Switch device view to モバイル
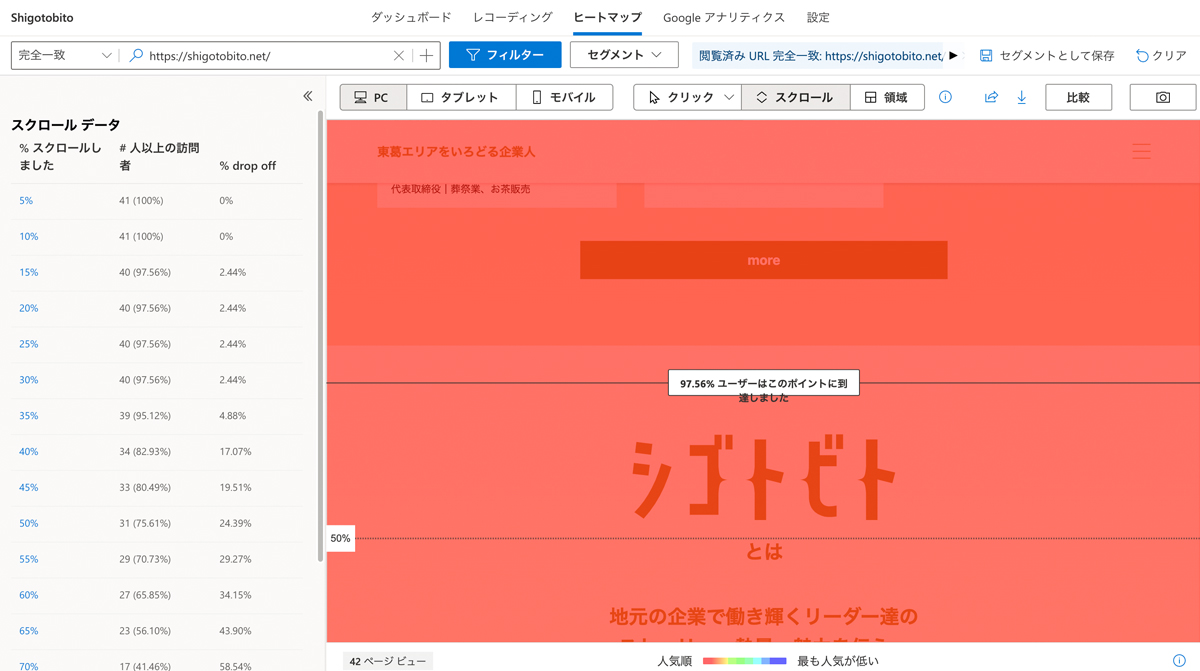This screenshot has width=1200, height=671. coord(564,97)
